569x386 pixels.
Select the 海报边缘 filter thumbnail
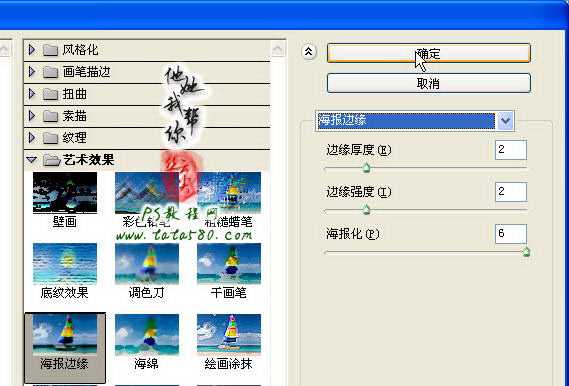coord(65,334)
